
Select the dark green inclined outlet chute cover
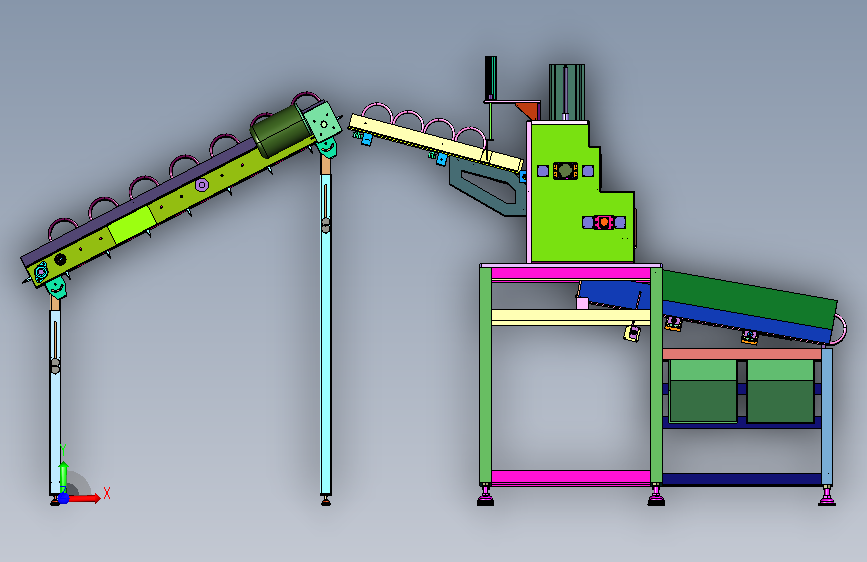pos(749,299)
